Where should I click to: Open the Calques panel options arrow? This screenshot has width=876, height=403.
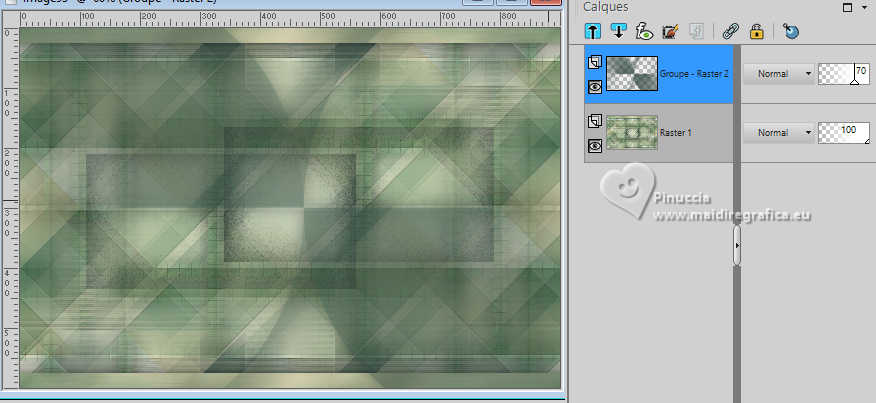865,7
